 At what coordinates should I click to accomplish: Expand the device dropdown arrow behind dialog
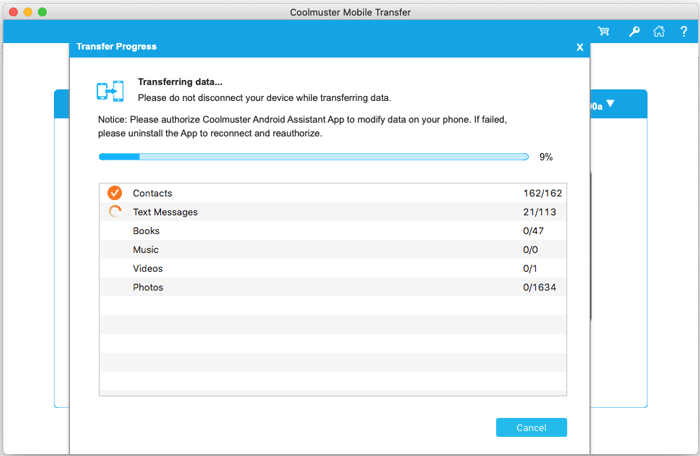point(610,104)
